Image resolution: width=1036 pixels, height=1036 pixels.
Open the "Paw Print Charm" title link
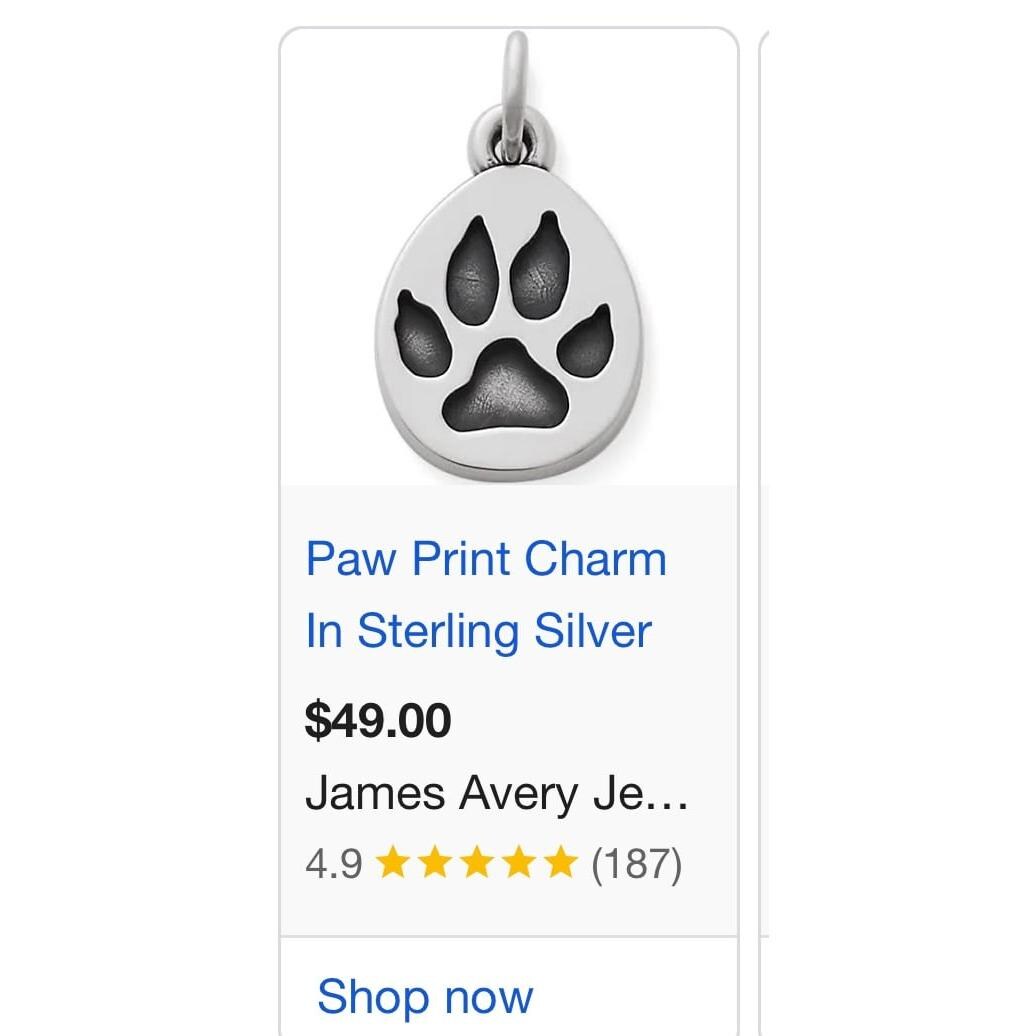tap(486, 558)
